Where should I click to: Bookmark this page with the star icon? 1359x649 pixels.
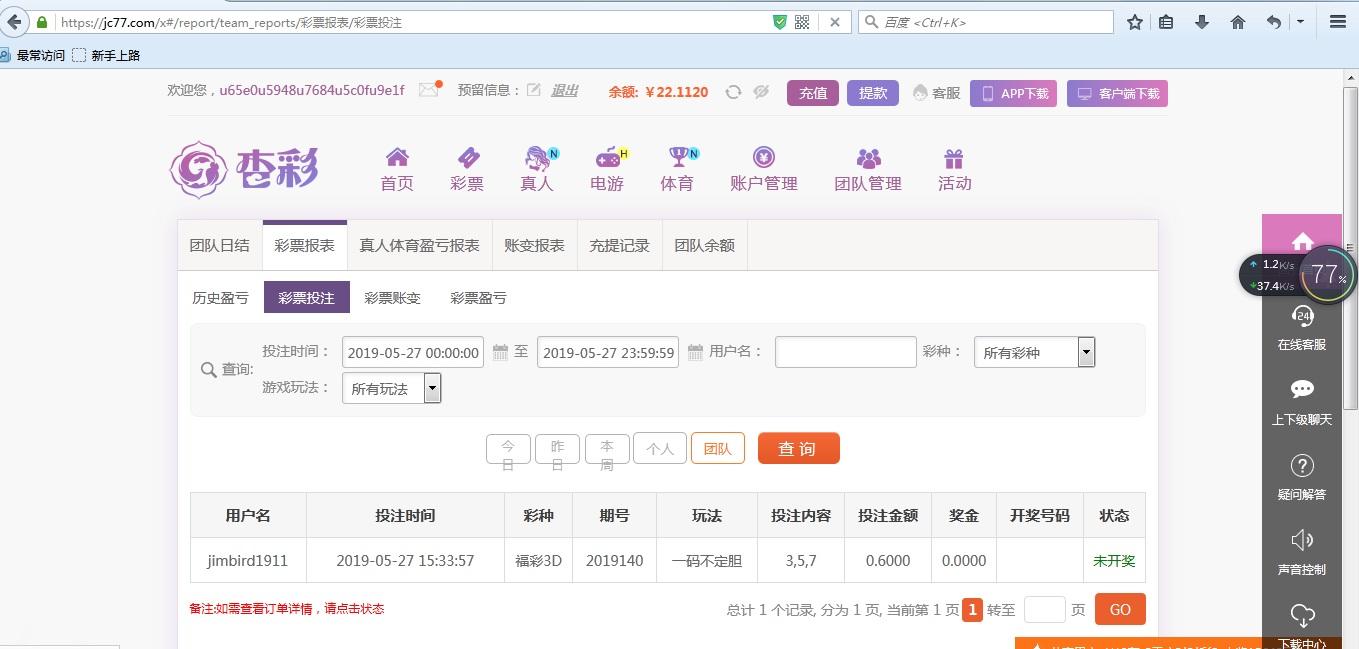1135,22
